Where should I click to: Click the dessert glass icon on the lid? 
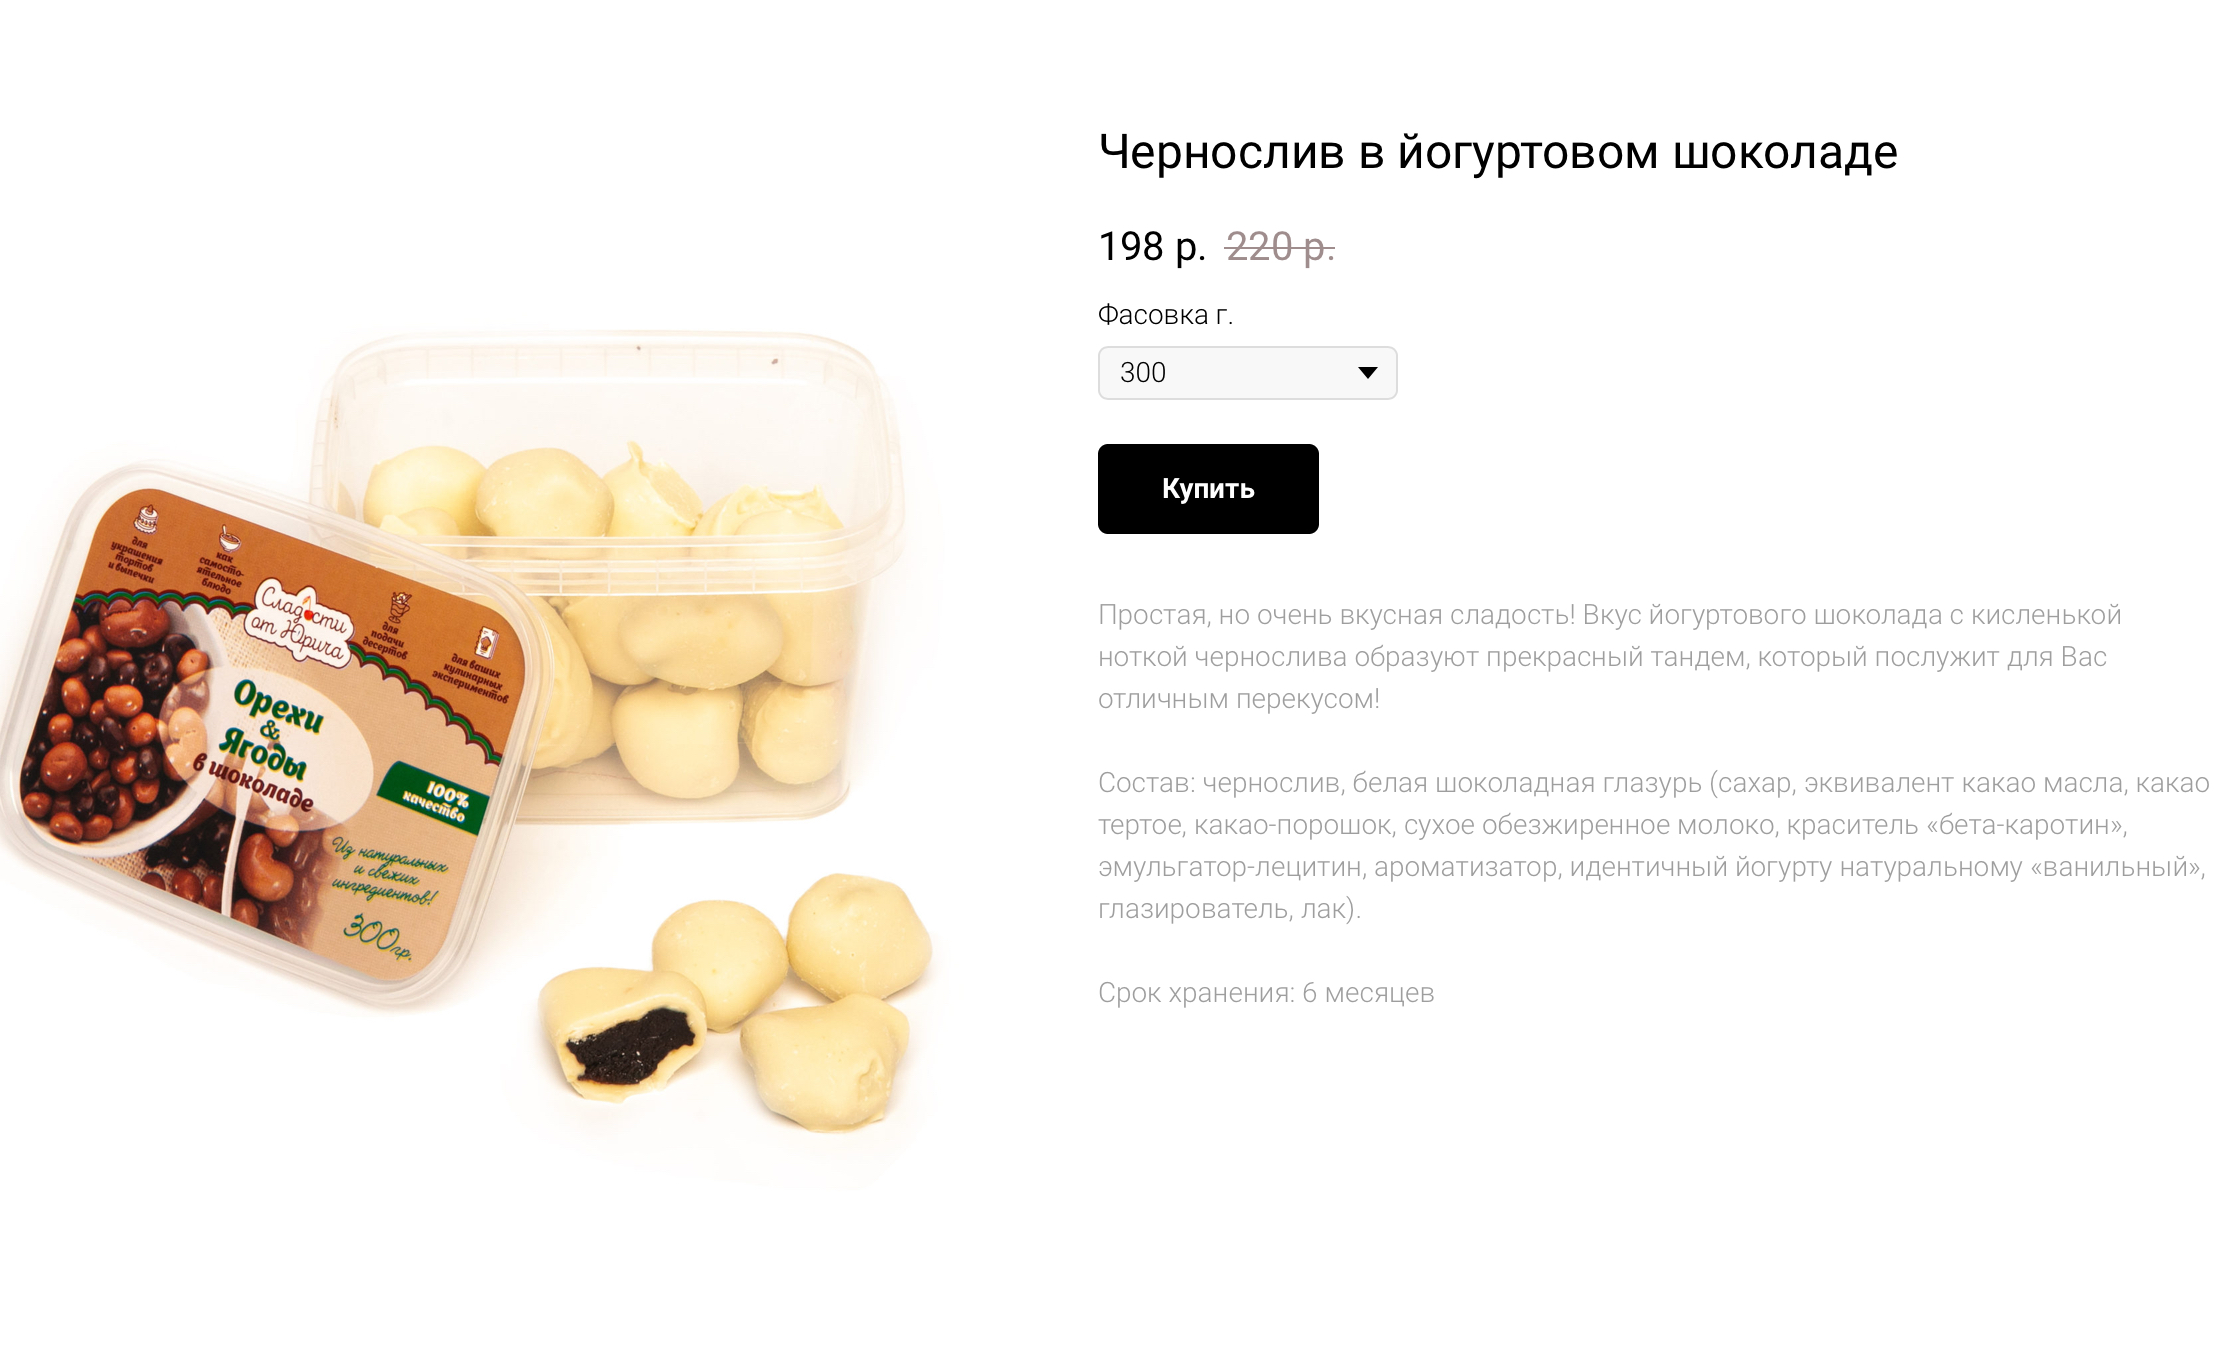click(400, 606)
